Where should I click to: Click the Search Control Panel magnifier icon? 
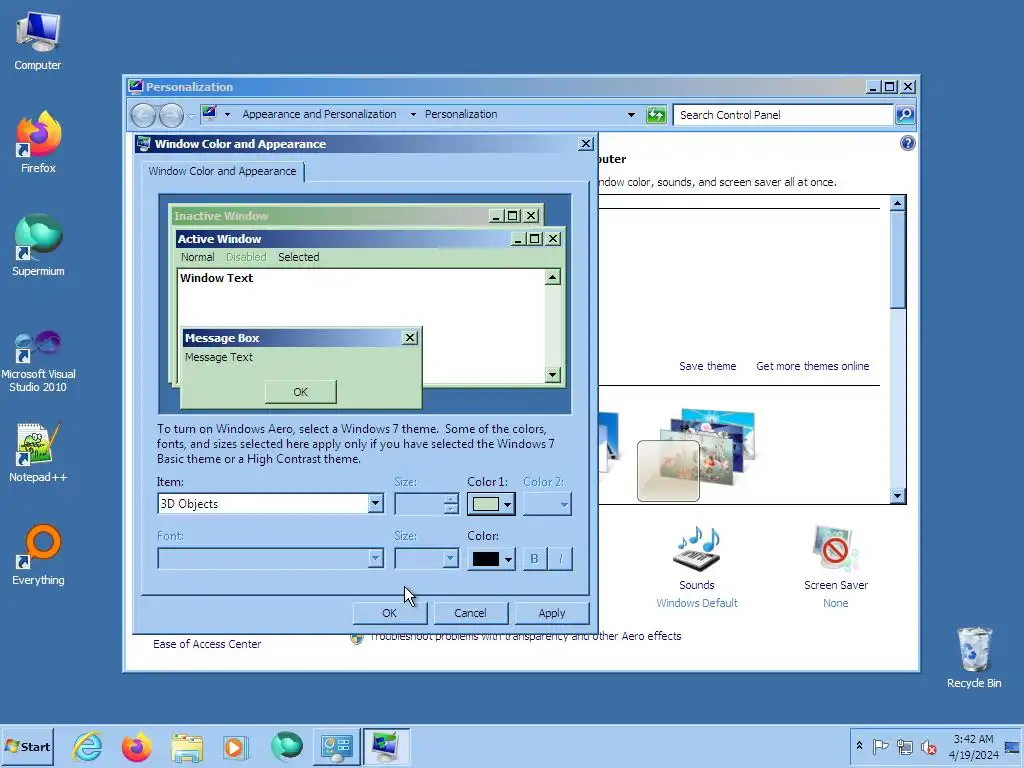(904, 115)
